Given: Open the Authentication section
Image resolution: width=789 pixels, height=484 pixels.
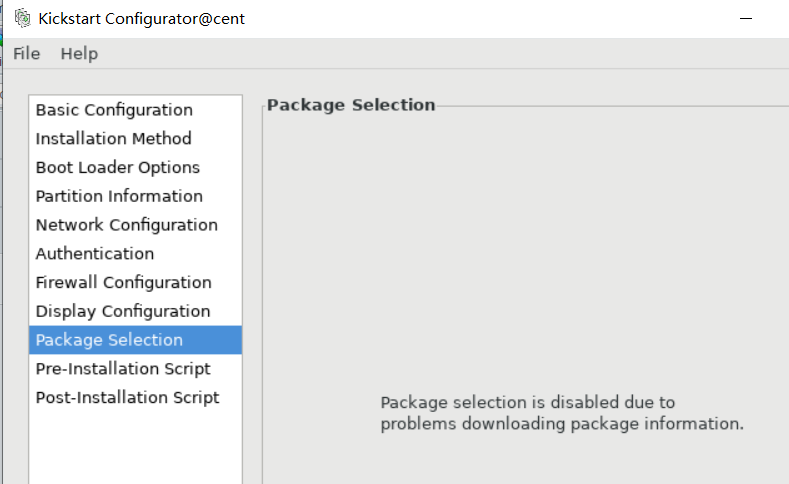Looking at the screenshot, I should (x=135, y=254).
